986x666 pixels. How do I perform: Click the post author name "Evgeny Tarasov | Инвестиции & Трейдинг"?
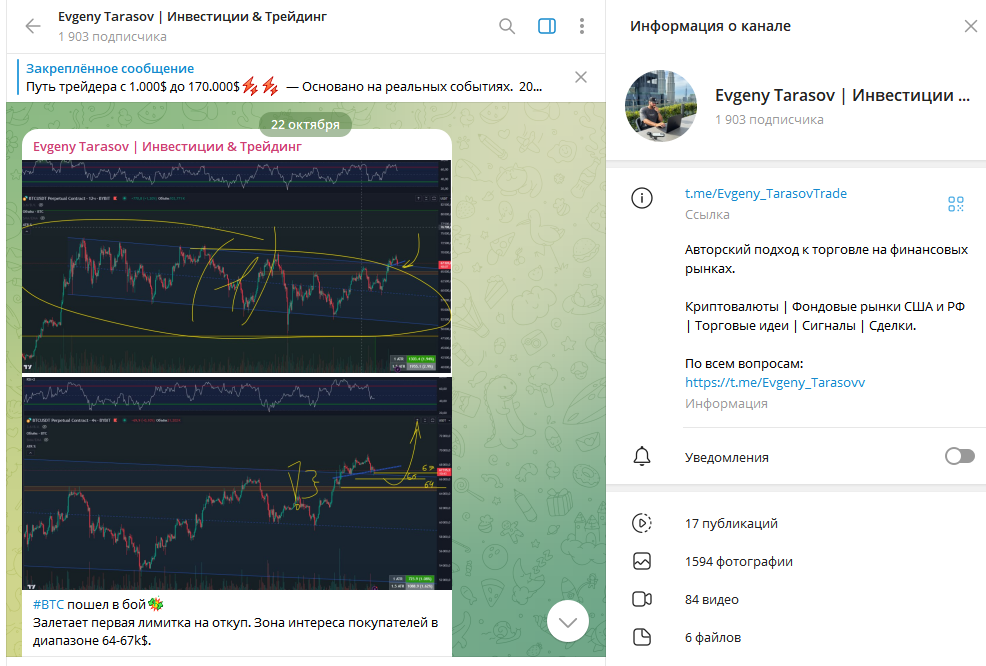[x=167, y=147]
